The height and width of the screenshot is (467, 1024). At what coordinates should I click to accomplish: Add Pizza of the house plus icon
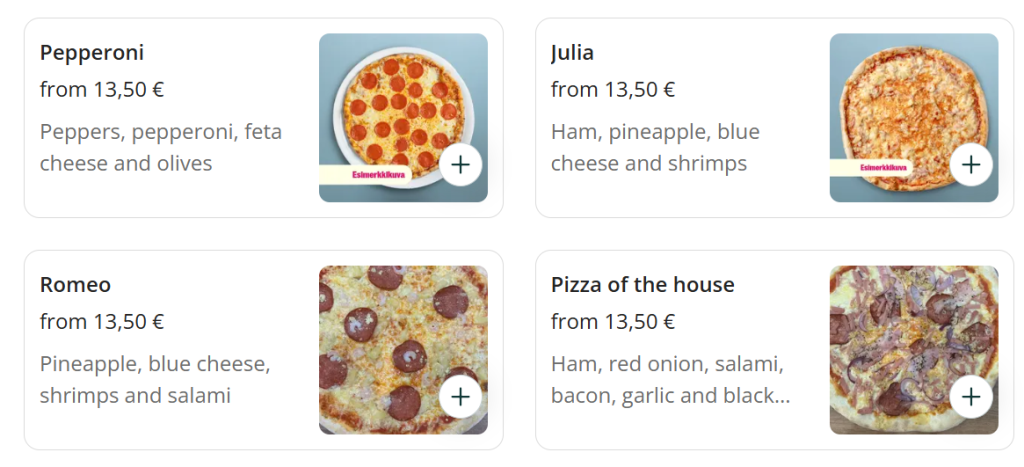click(971, 396)
